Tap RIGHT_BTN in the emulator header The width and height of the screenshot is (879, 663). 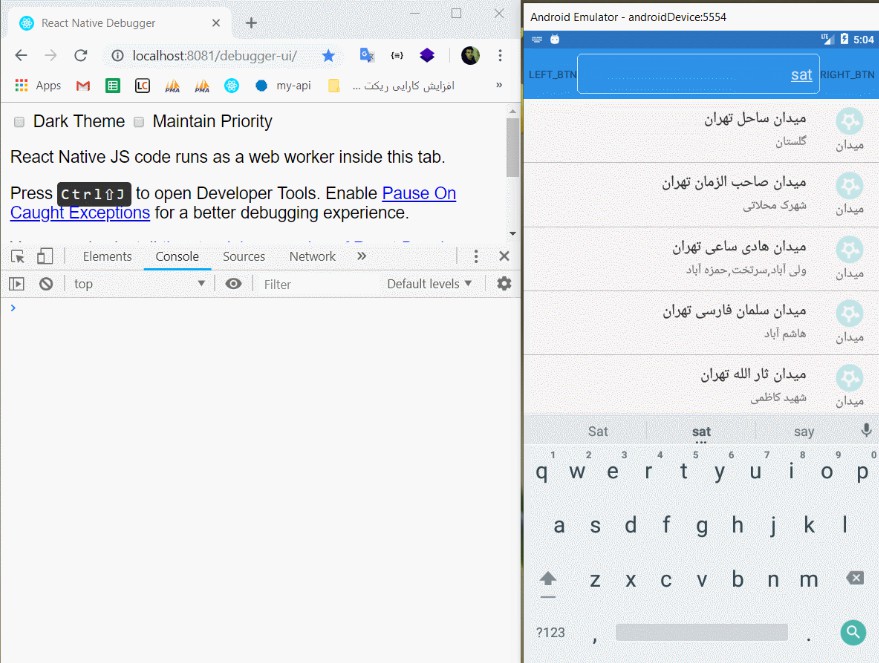pos(847,75)
